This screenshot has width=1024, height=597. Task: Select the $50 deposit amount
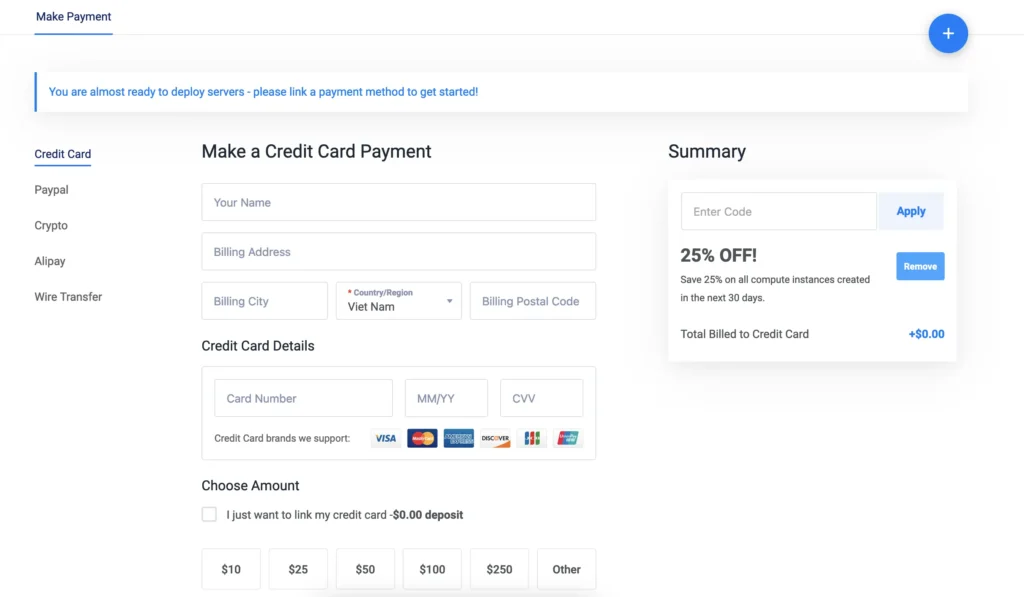tap(365, 570)
